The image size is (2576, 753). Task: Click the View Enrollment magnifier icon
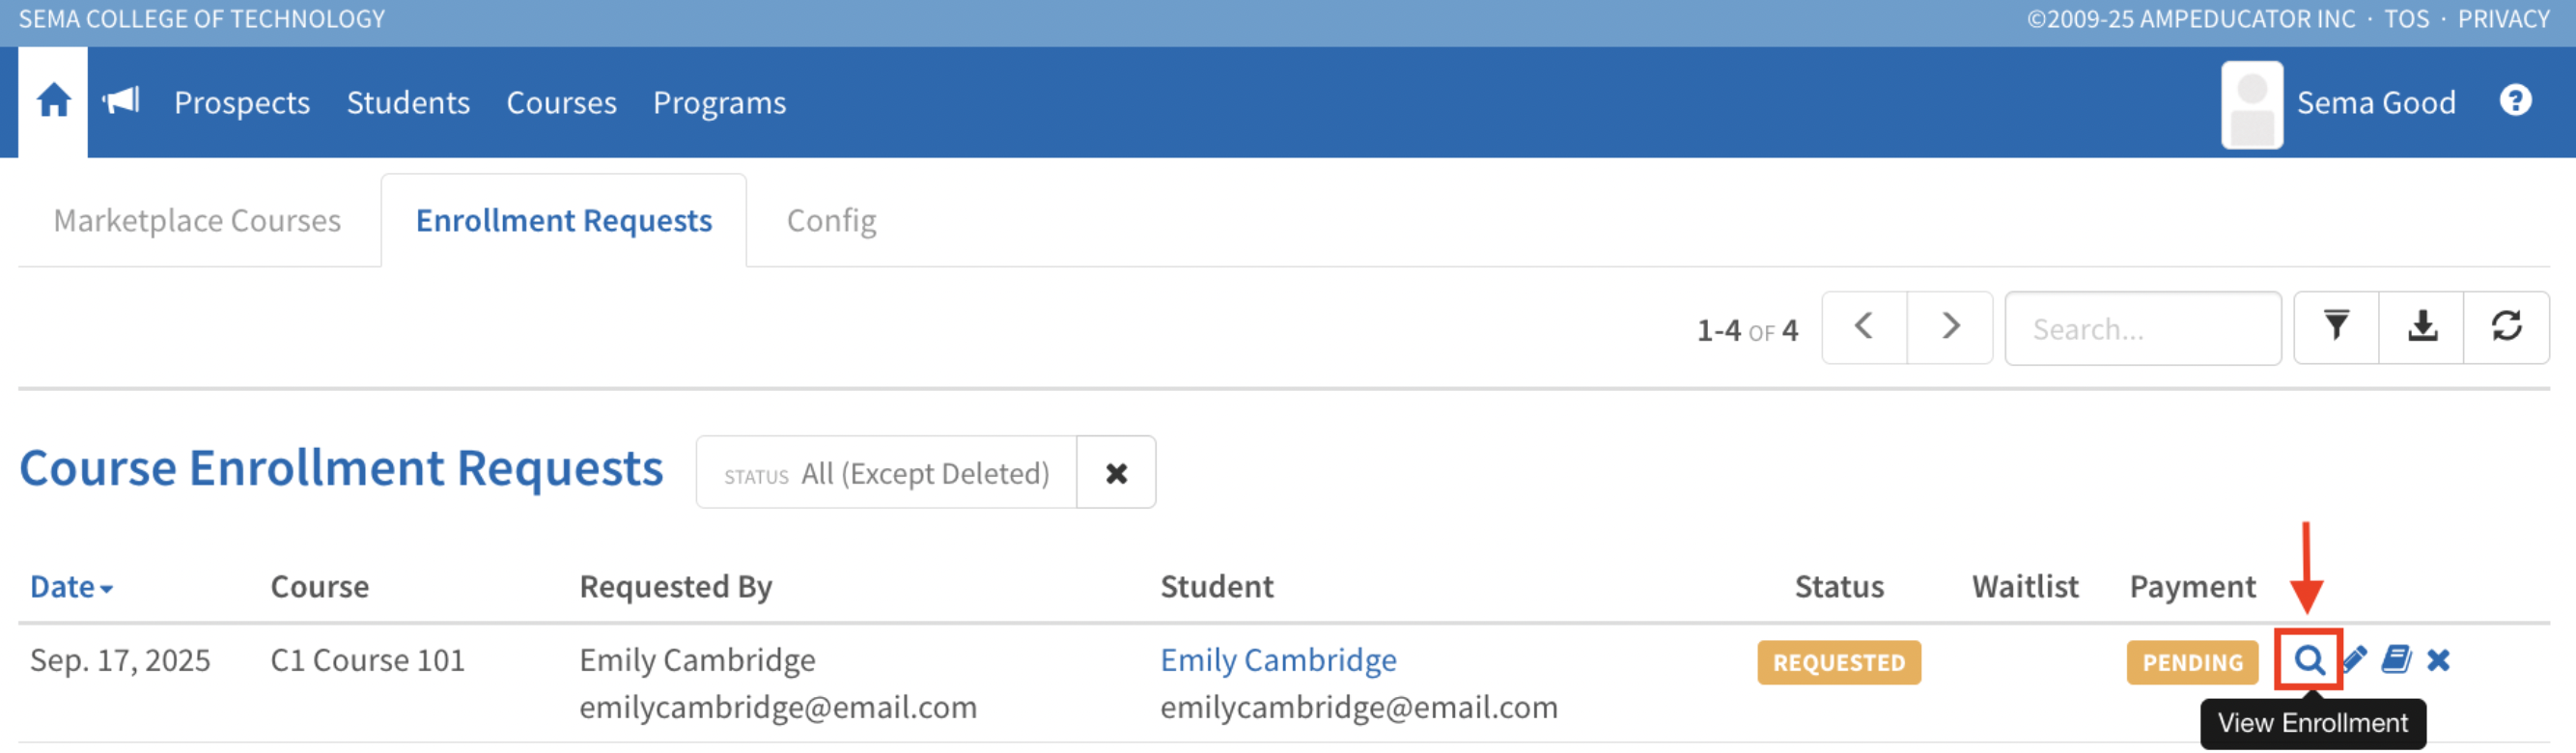(x=2308, y=660)
